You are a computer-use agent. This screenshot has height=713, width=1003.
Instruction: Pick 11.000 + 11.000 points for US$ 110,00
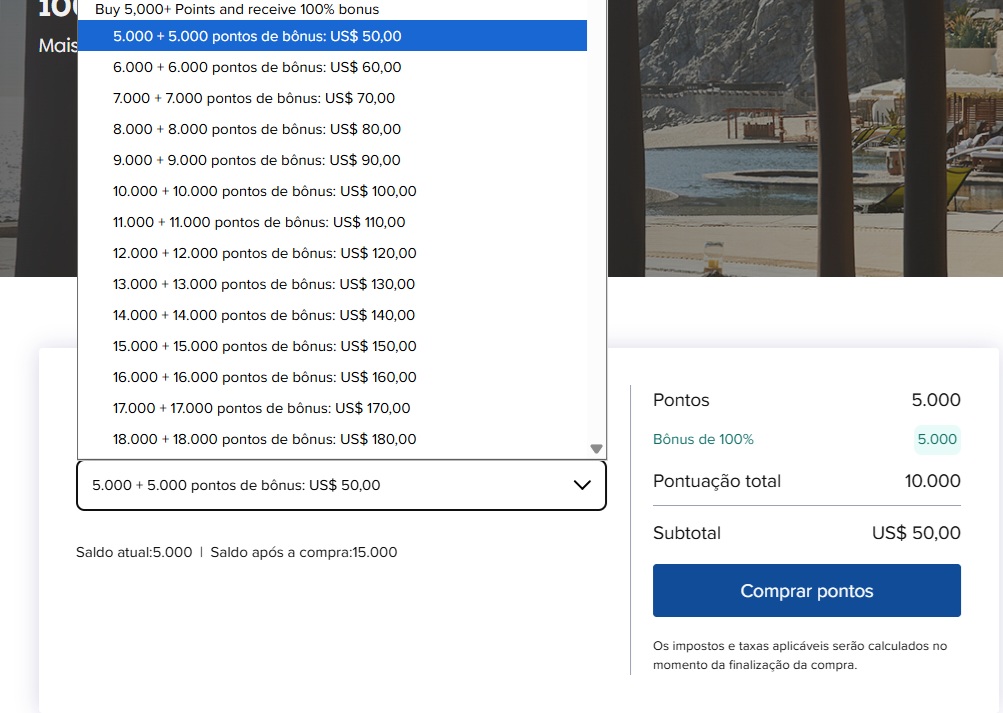[259, 222]
